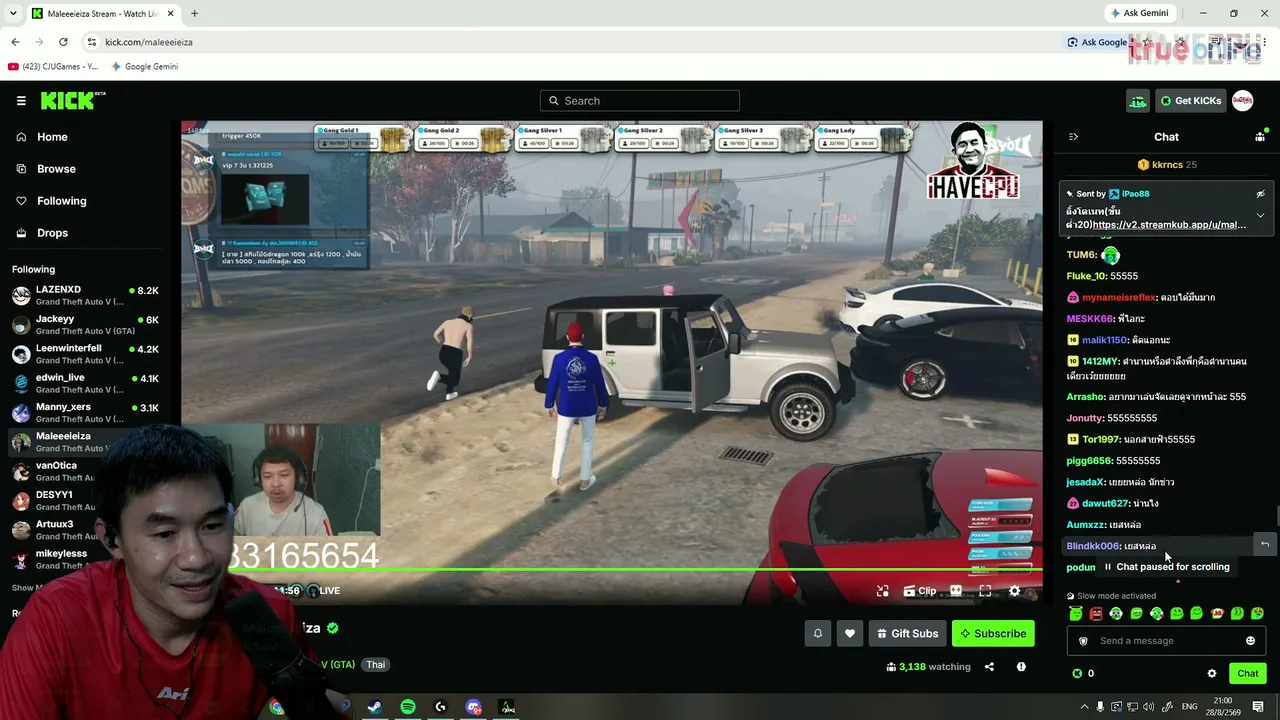Click chat username mynameisreflex
The height and width of the screenshot is (720, 1280).
coord(1119,298)
